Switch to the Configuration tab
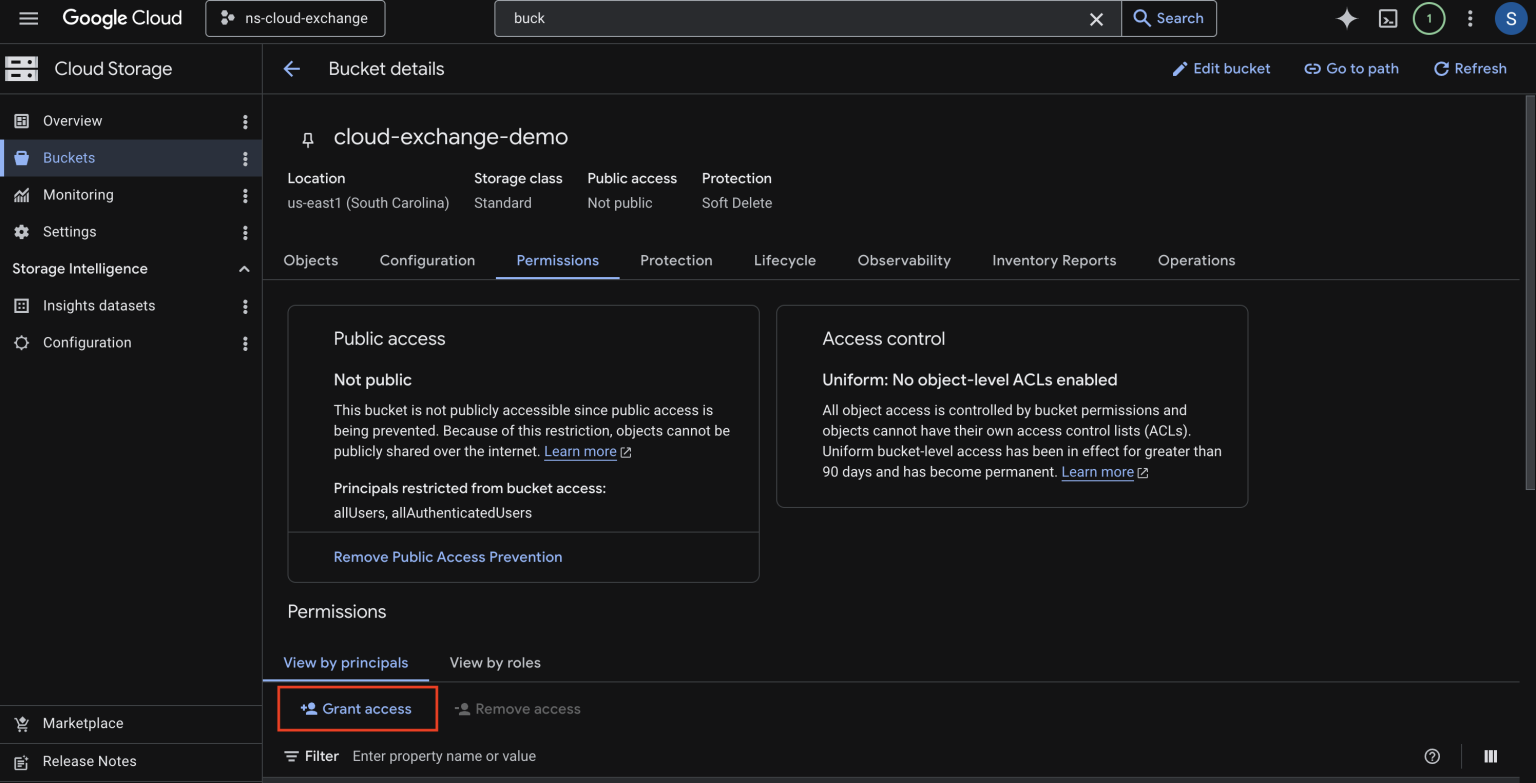1536x783 pixels. click(427, 260)
